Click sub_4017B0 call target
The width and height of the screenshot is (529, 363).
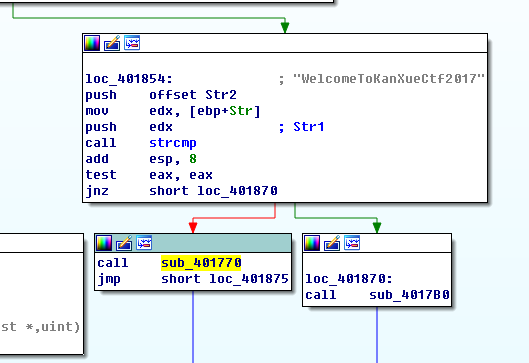point(409,295)
